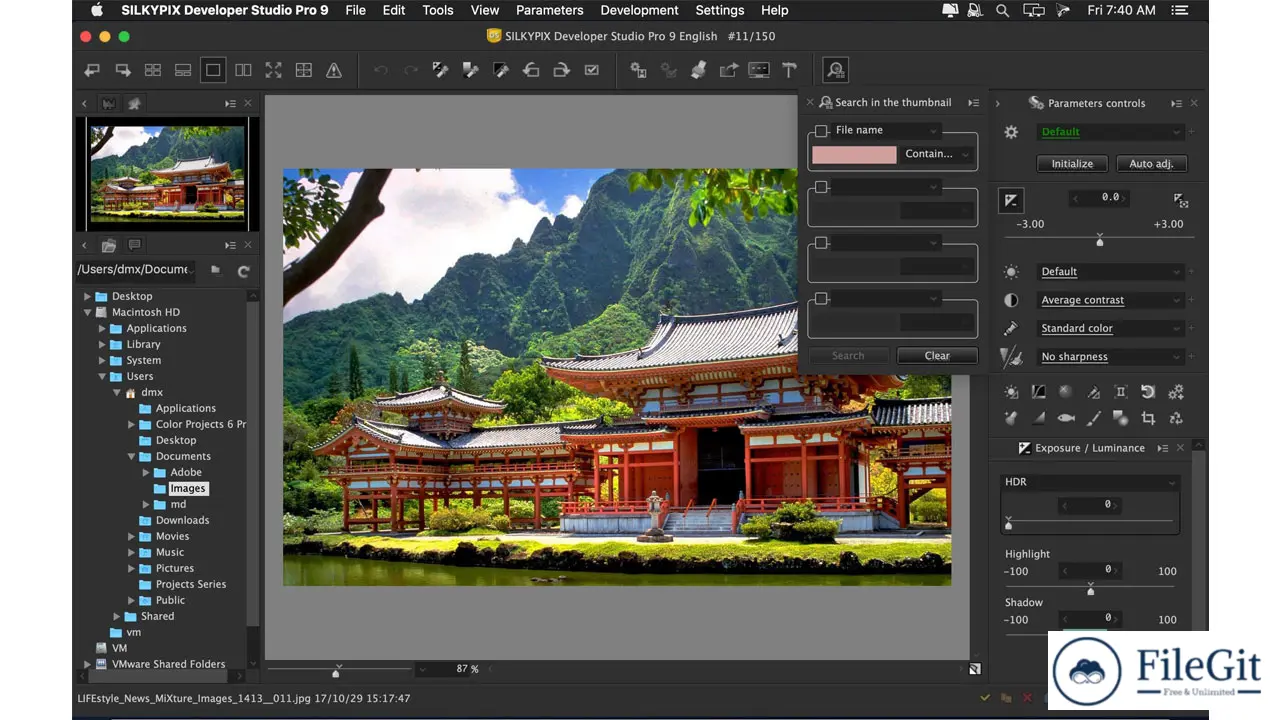Expand the Adobe folder node
This screenshot has width=1280, height=720.
pos(146,472)
